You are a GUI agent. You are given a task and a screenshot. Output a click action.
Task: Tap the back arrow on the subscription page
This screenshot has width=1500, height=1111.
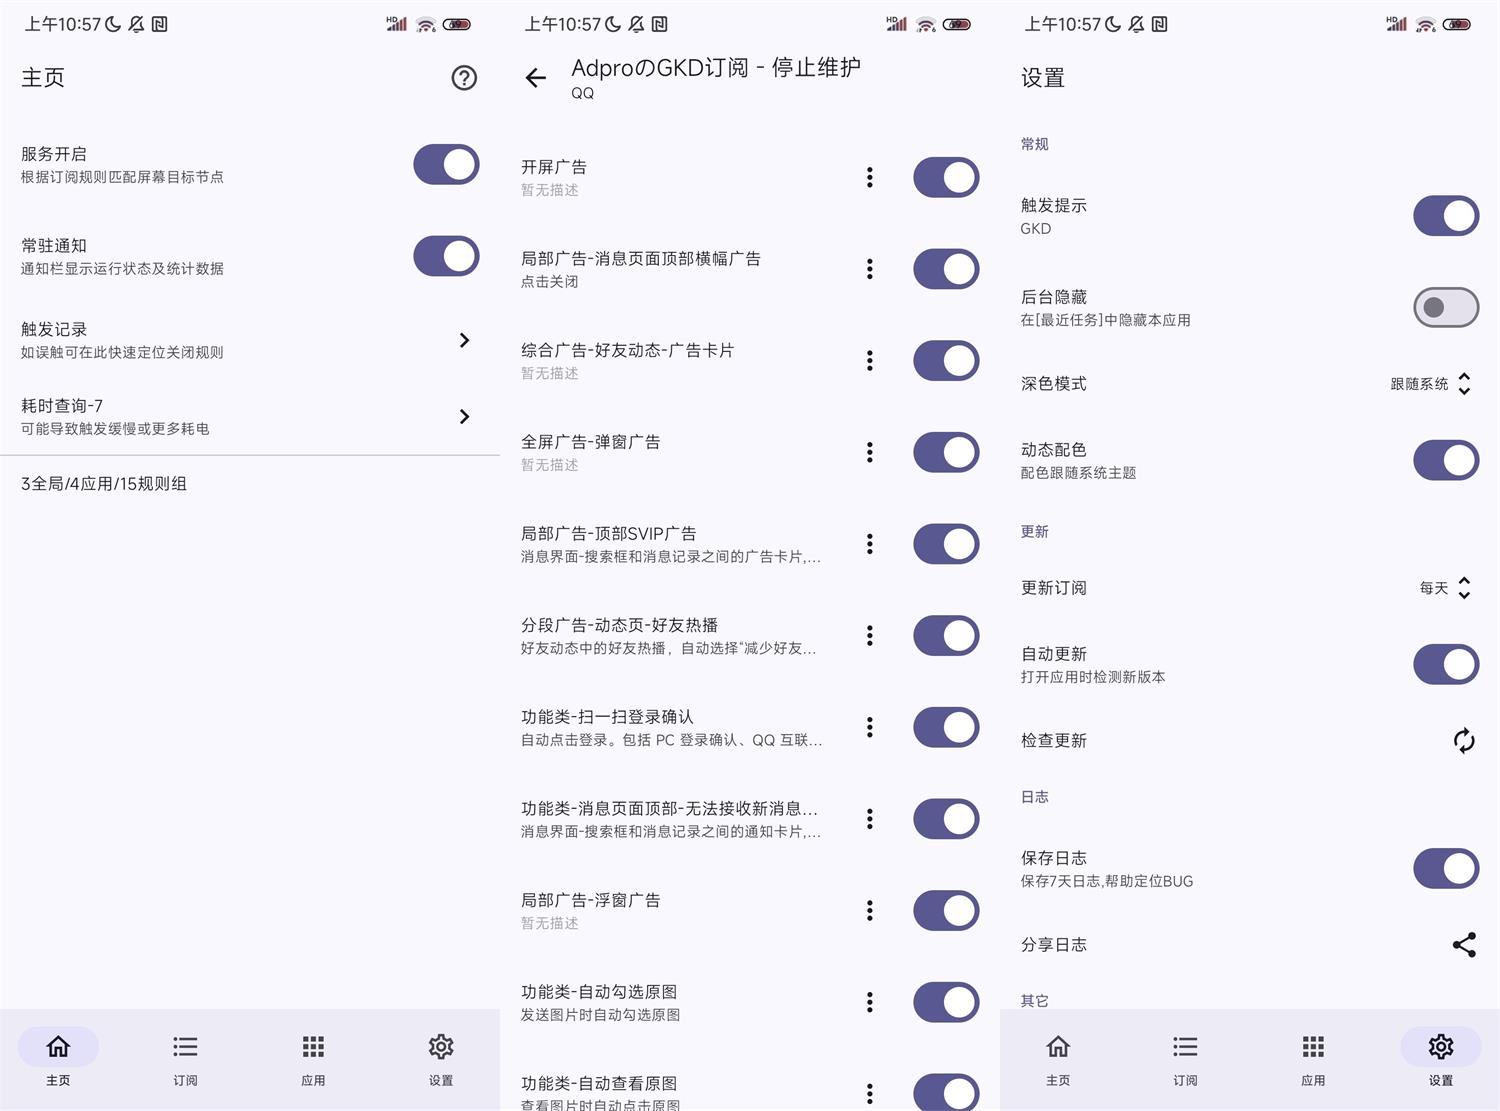(x=536, y=78)
